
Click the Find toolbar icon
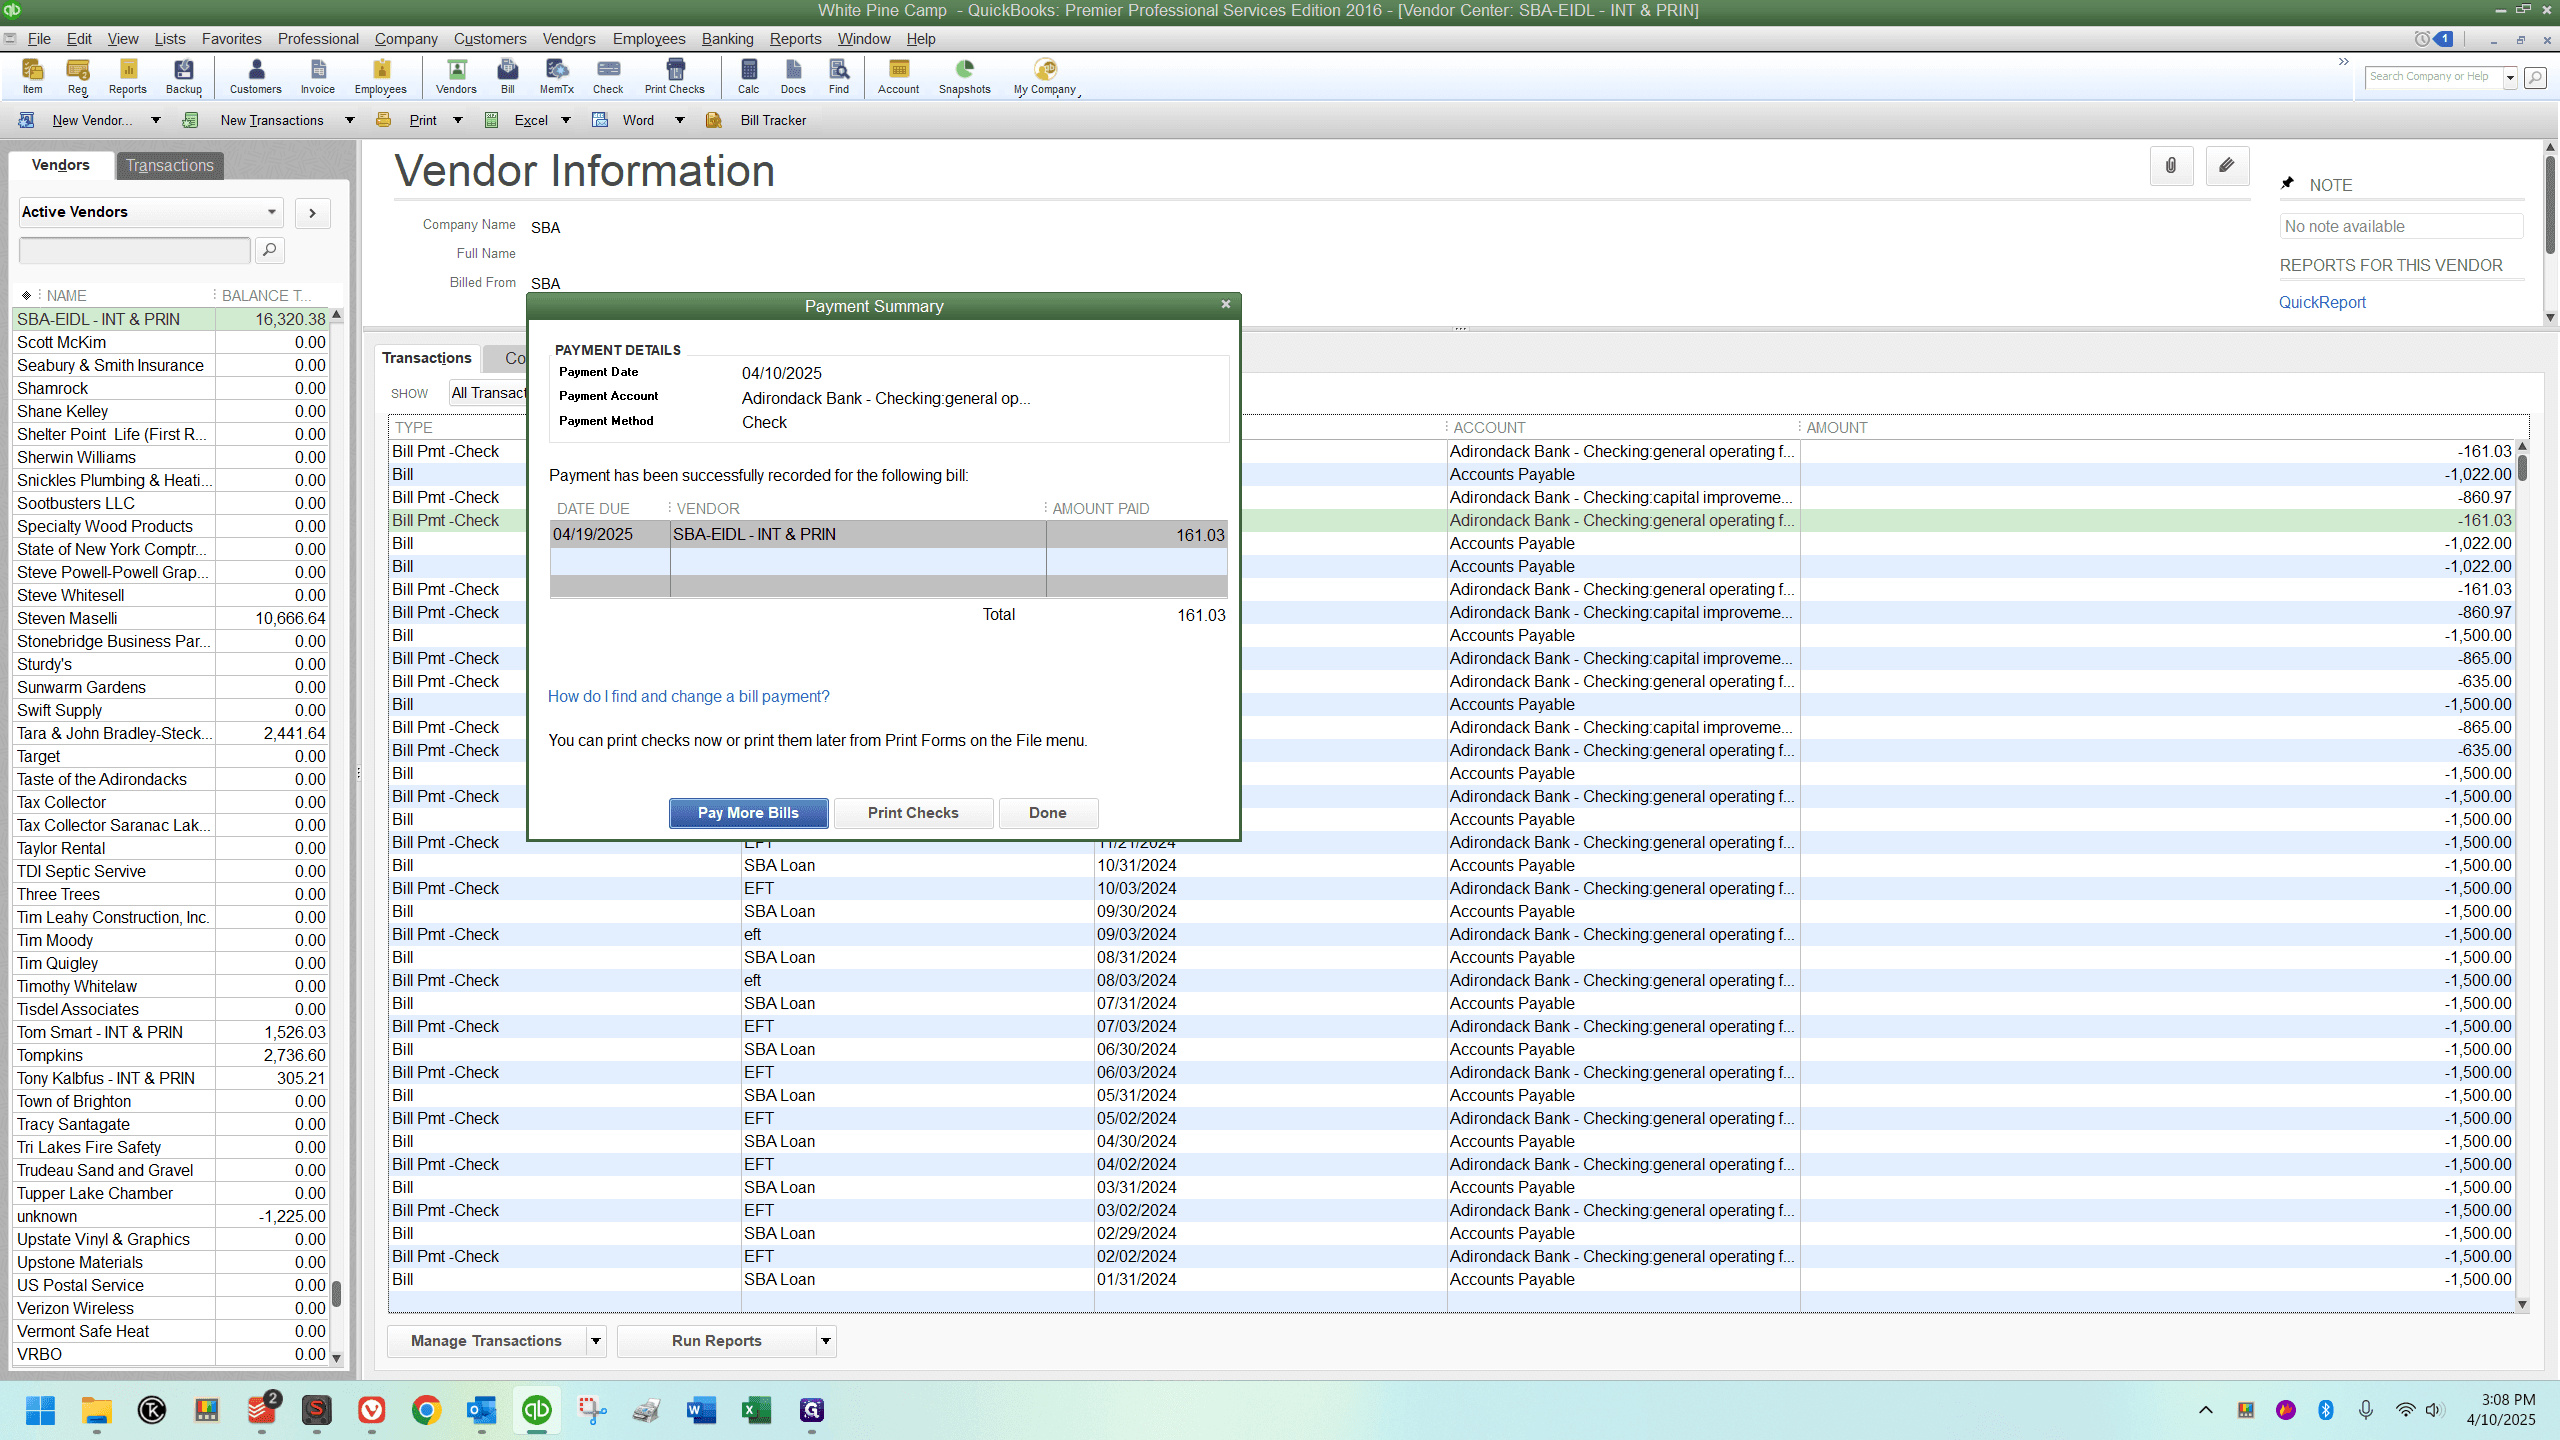[x=839, y=76]
